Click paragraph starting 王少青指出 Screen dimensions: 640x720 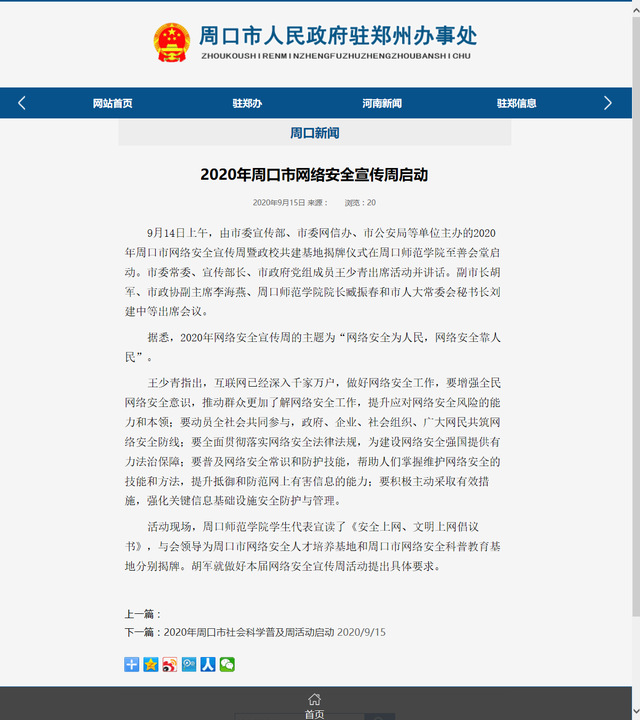tap(313, 442)
